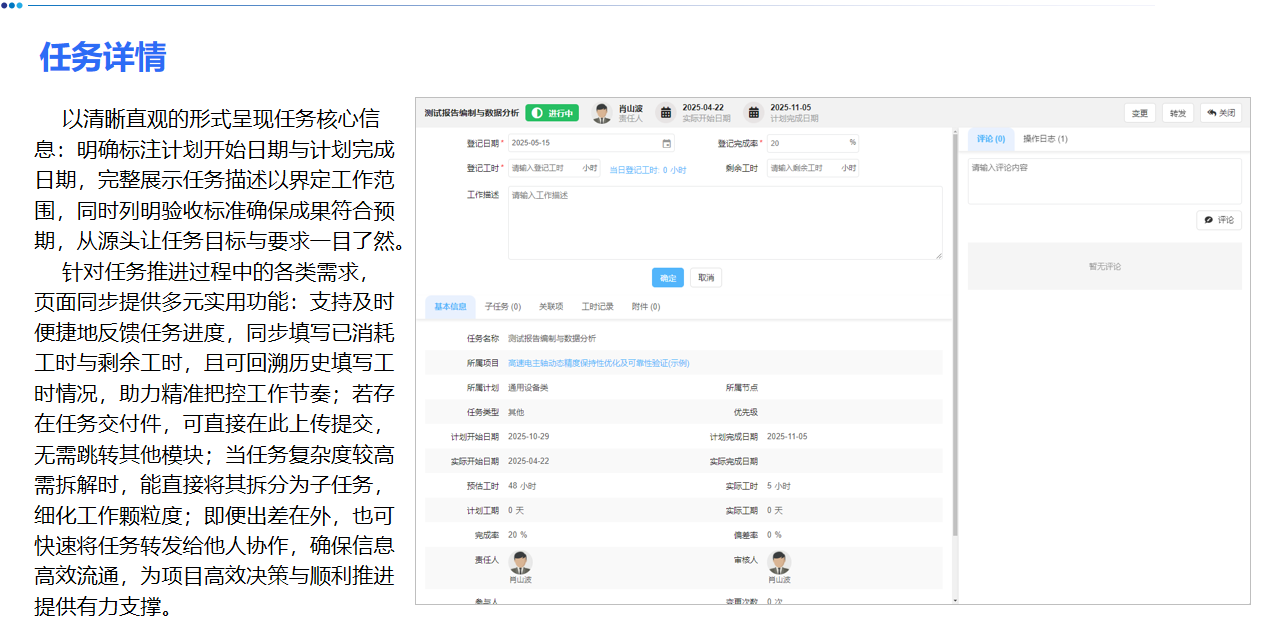Switch to the 附件 (0) tab
1264x629 pixels.
(x=646, y=306)
